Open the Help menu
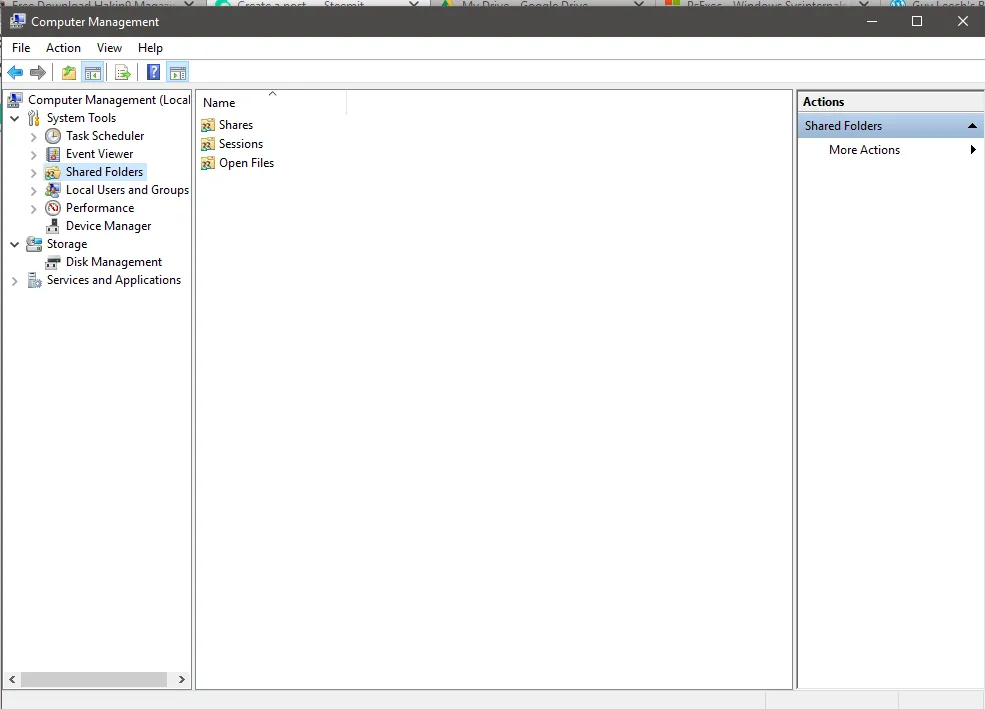The height and width of the screenshot is (709, 985). click(150, 48)
